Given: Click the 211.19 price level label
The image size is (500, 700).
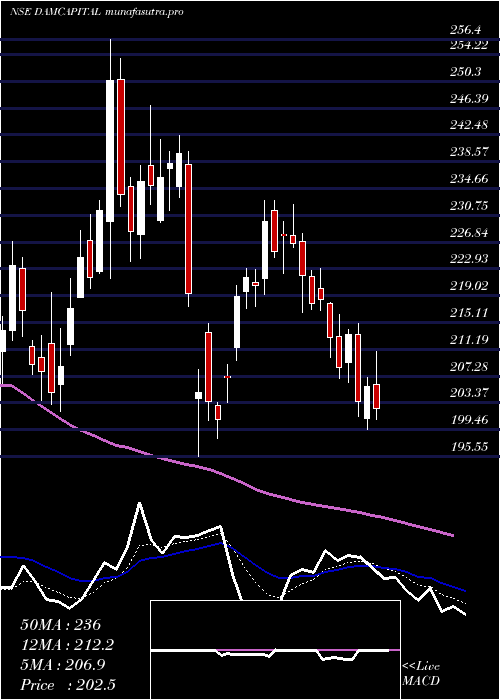Looking at the screenshot, I should pyautogui.click(x=469, y=340).
